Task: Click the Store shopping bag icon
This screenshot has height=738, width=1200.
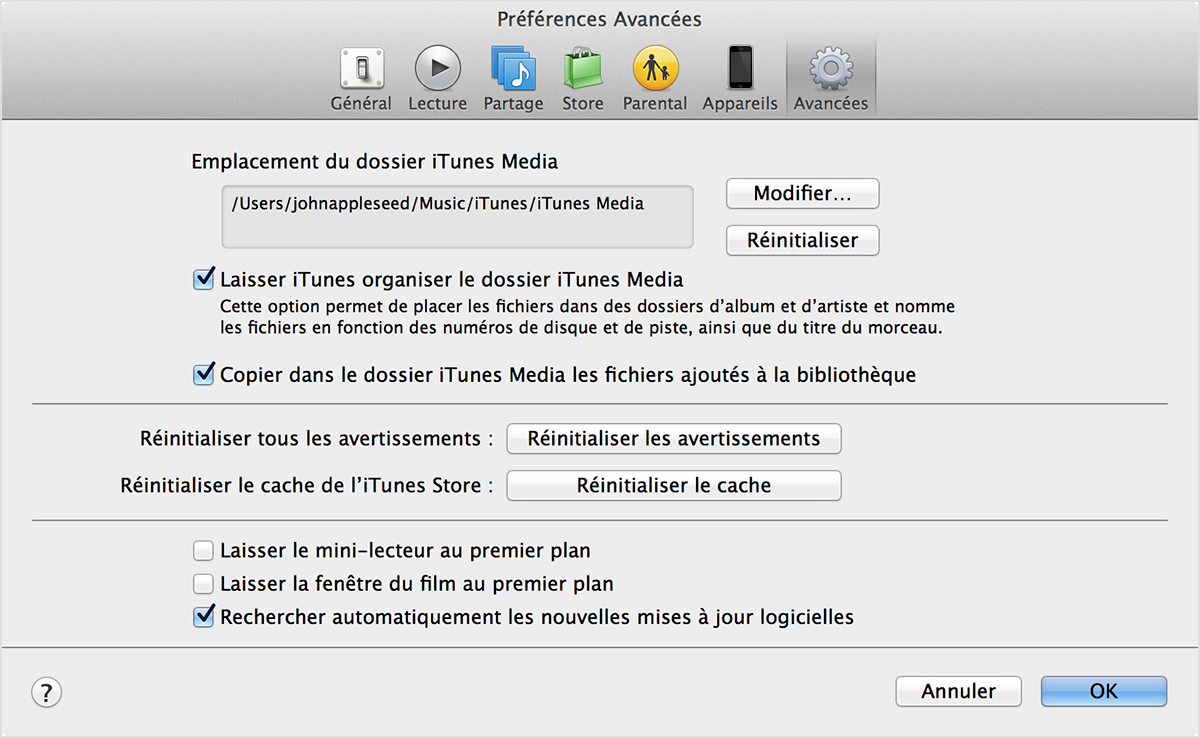Action: [582, 70]
